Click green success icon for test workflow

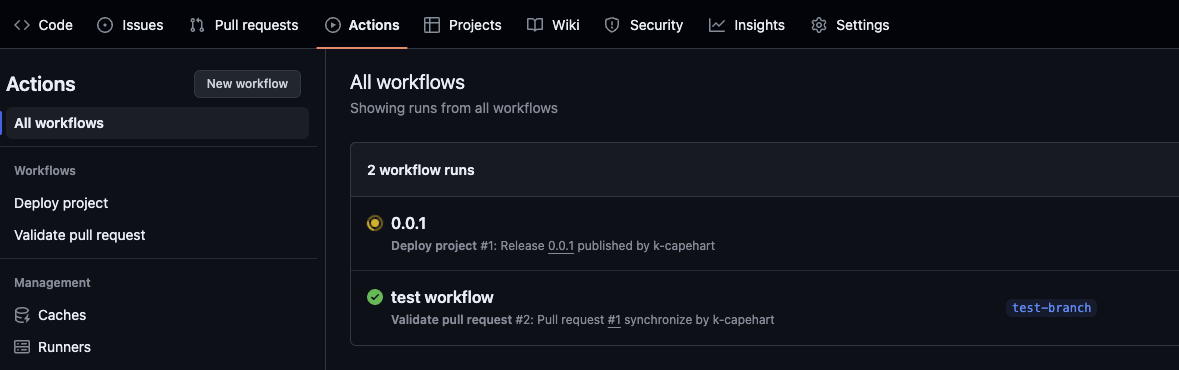point(374,297)
